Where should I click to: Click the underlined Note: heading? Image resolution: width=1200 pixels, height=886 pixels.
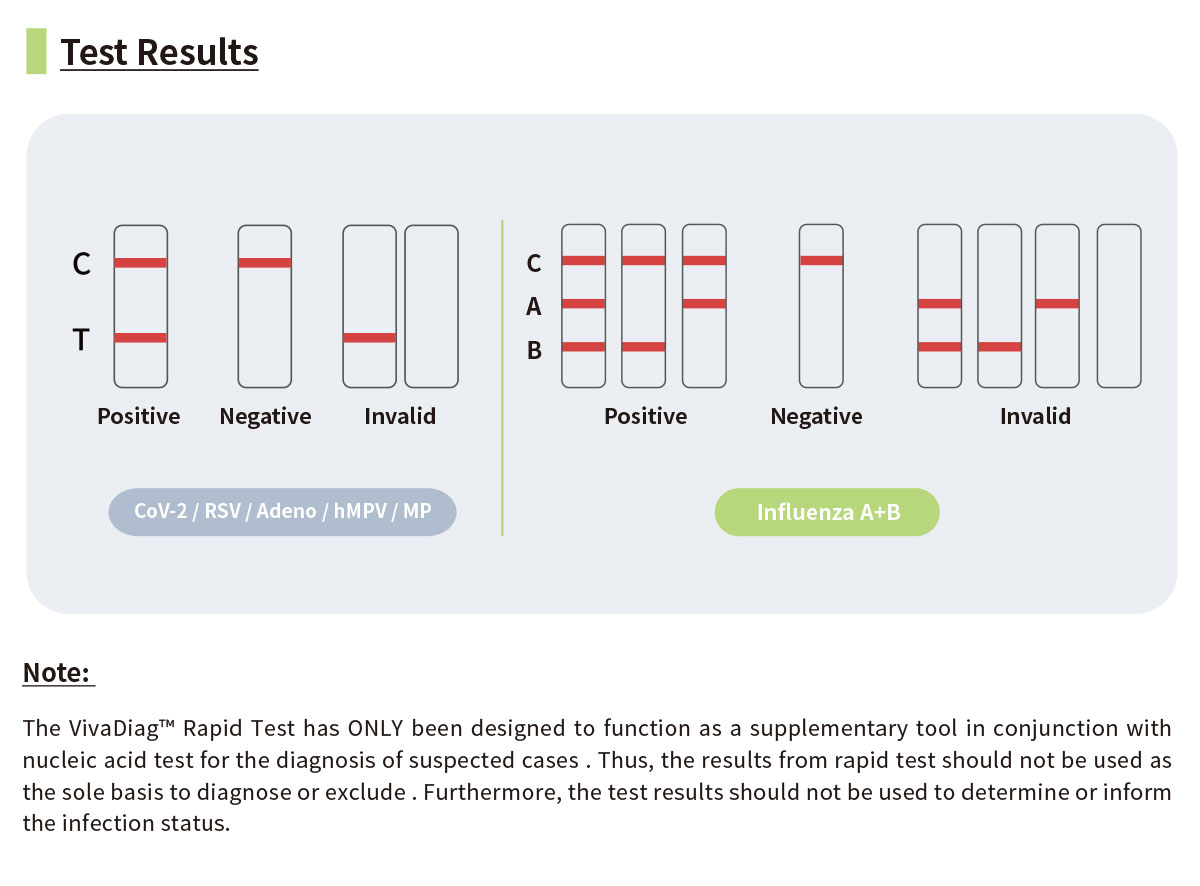[57, 672]
